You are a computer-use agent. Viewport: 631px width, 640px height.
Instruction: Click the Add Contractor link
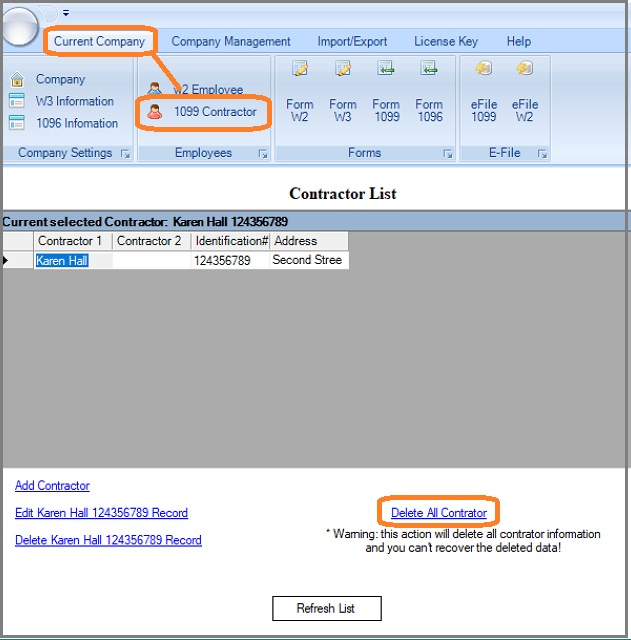click(x=52, y=486)
